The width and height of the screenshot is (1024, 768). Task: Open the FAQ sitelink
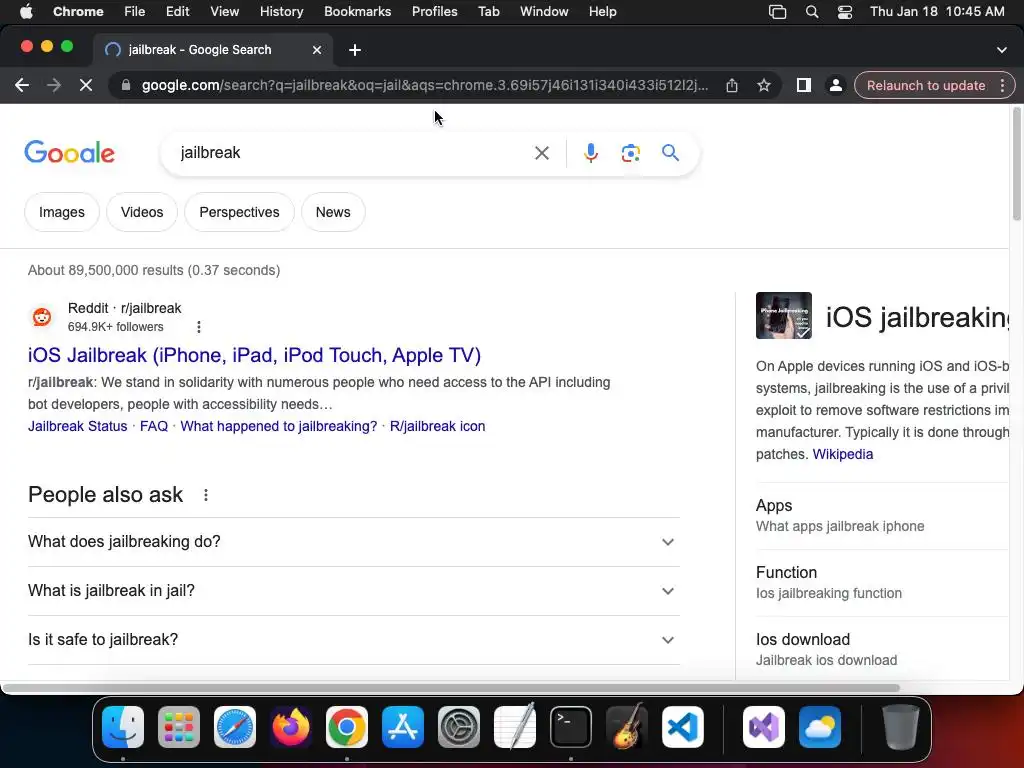[x=154, y=426]
